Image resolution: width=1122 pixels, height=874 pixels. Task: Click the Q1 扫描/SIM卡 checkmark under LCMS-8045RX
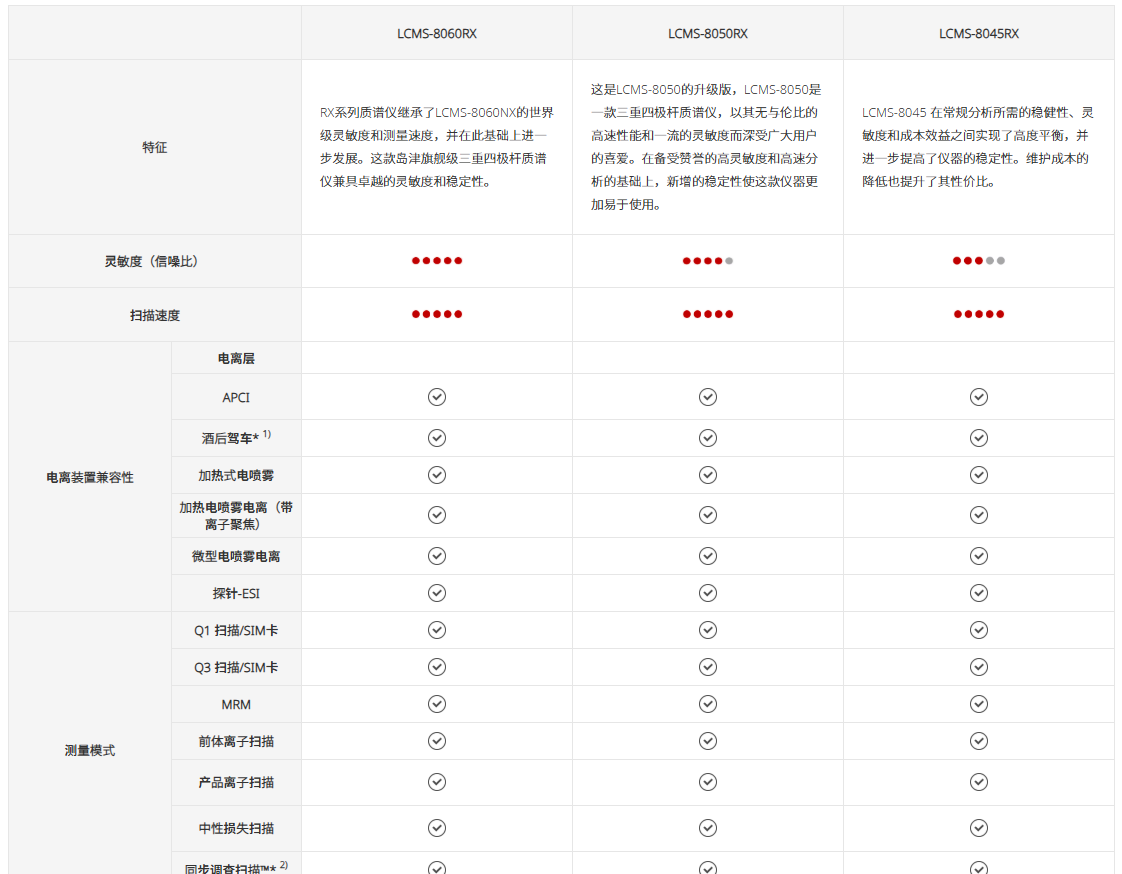(x=978, y=631)
